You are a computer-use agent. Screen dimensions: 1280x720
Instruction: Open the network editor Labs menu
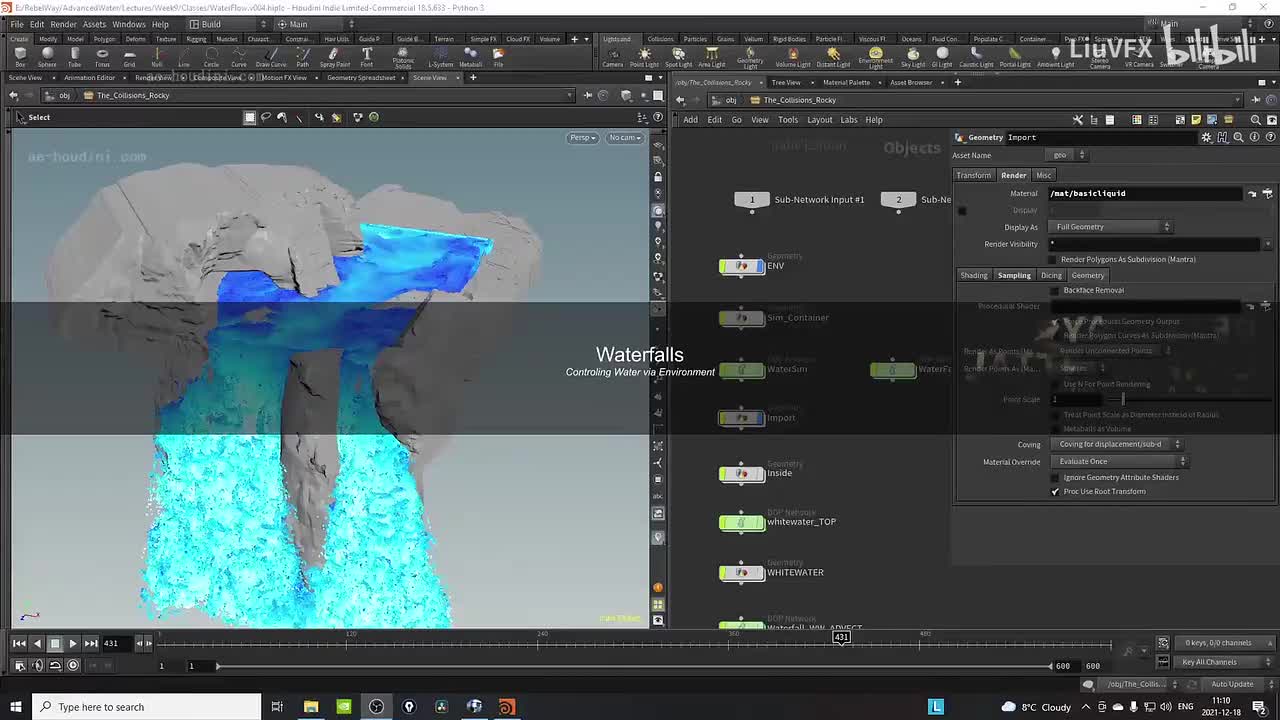(849, 120)
